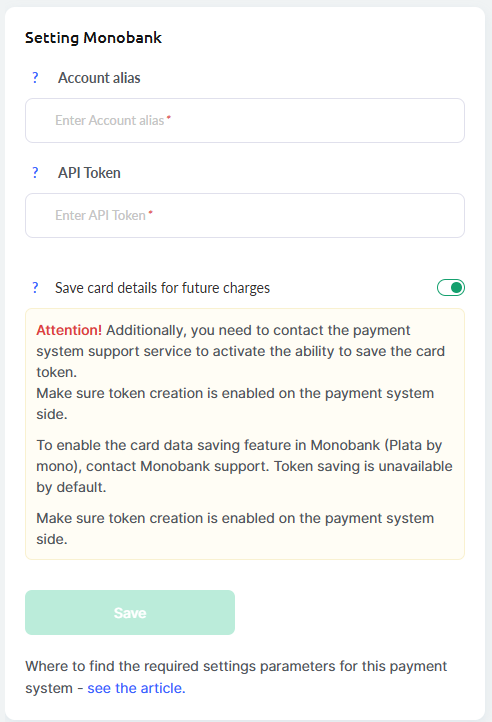This screenshot has width=492, height=722.
Task: Open the Account alias help question mark
Action: click(35, 78)
